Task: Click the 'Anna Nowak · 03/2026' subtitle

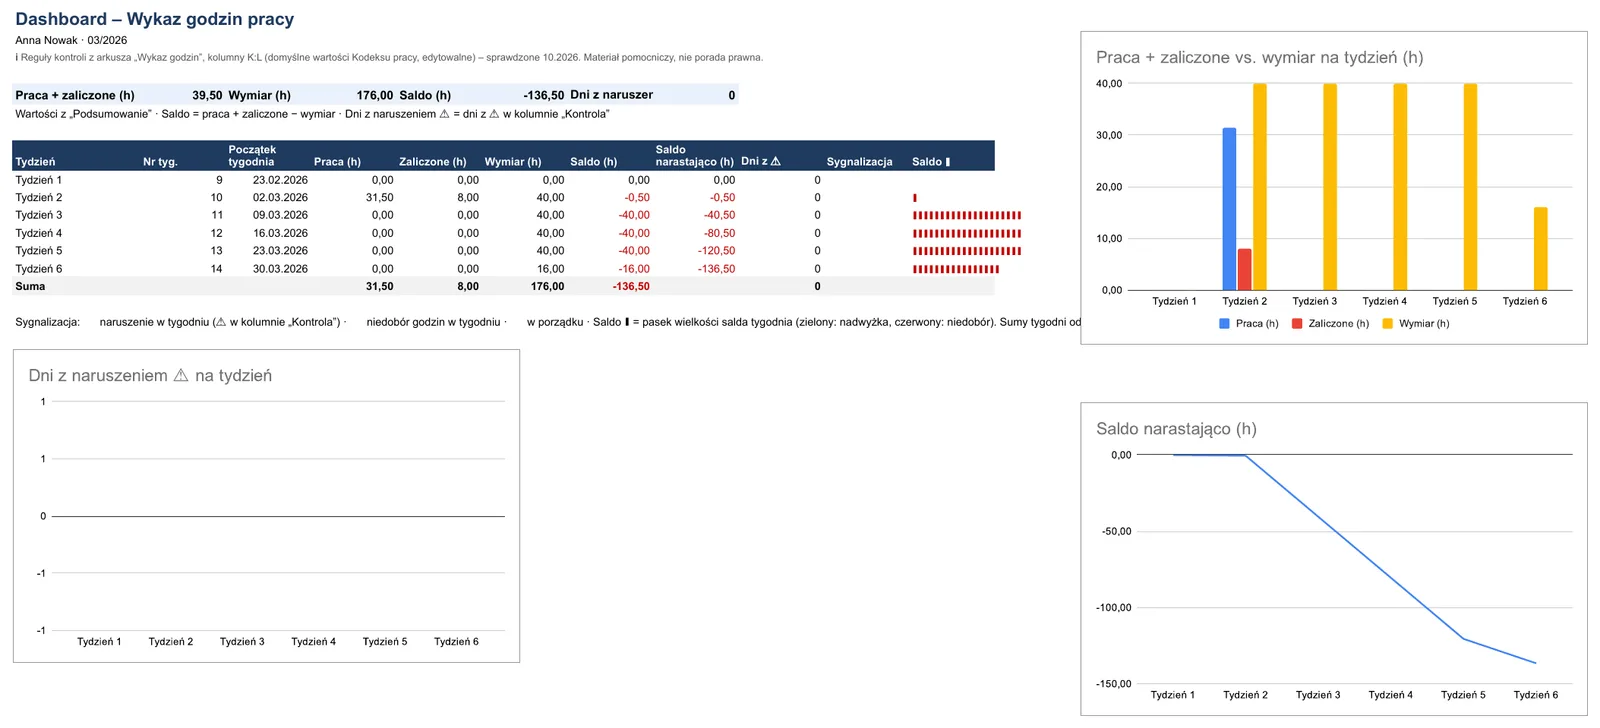Action: (71, 40)
